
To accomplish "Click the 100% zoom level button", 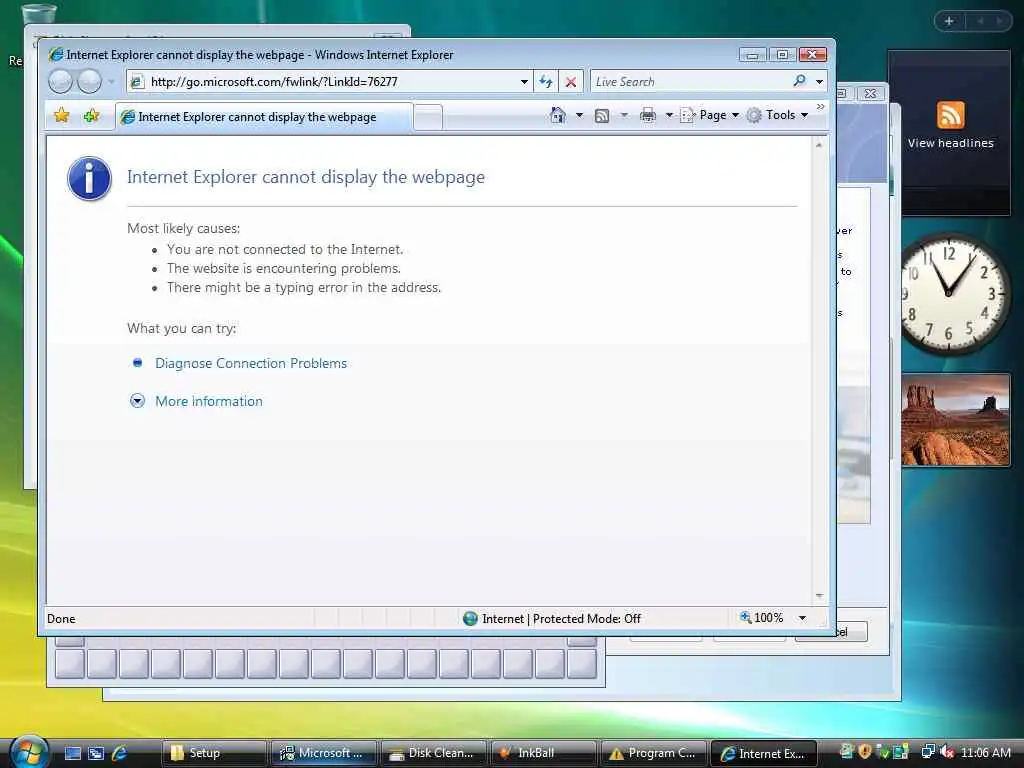I will point(761,618).
